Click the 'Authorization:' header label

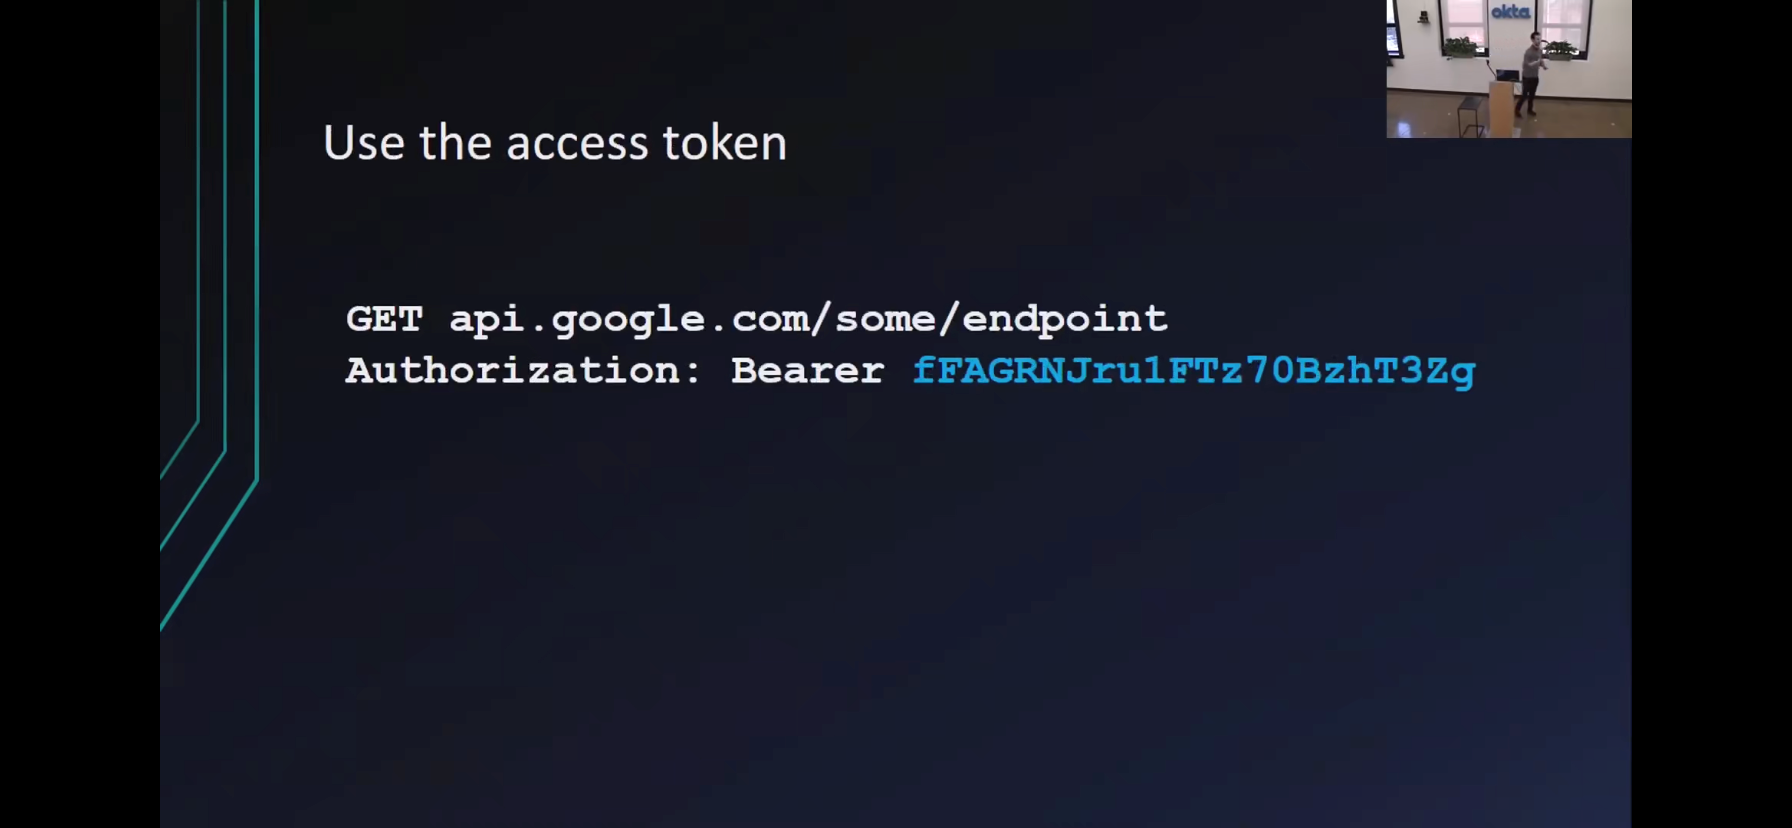click(x=524, y=371)
